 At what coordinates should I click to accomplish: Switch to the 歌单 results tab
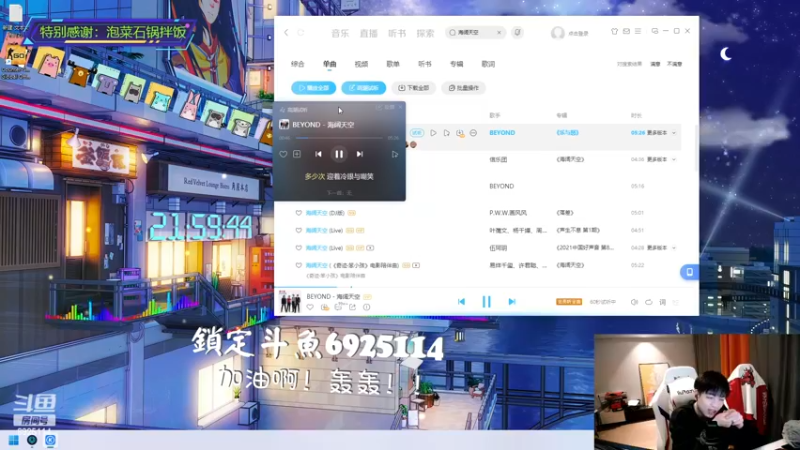pyautogui.click(x=393, y=64)
